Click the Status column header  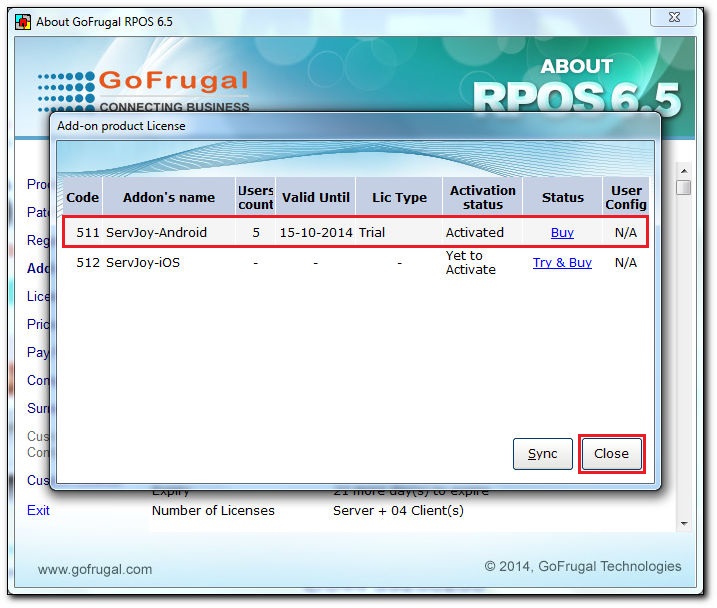pyautogui.click(x=563, y=197)
